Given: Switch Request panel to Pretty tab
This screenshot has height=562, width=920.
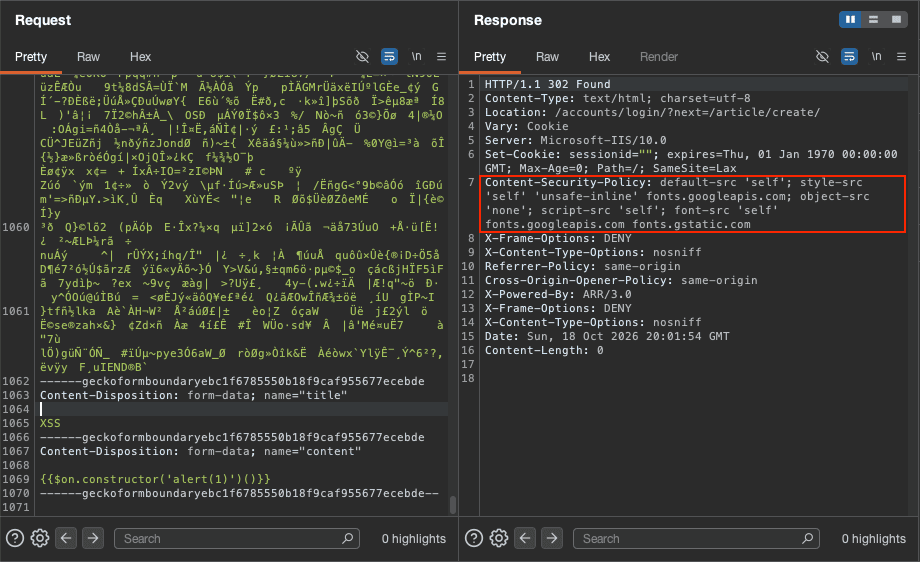Looking at the screenshot, I should [31, 57].
